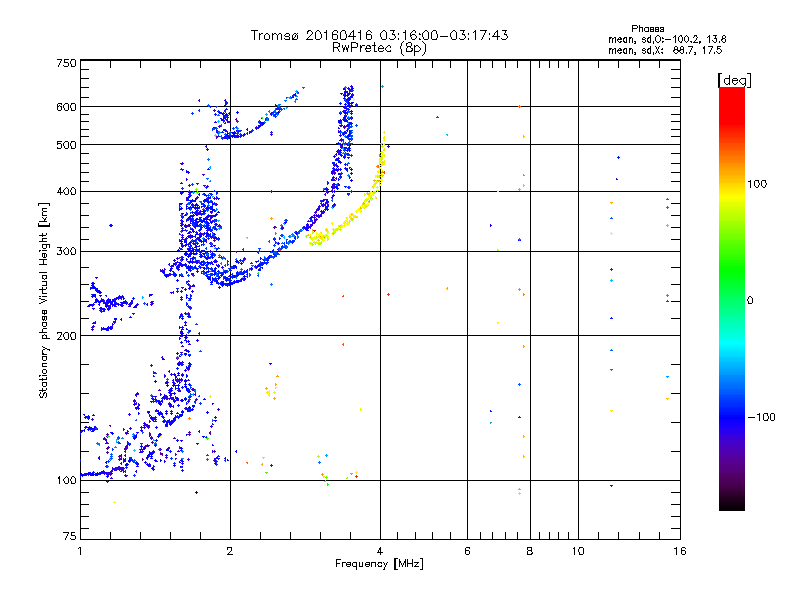This screenshot has height=600, width=800.
Task: Click the '6' frequency axis label
Action: 467,551
